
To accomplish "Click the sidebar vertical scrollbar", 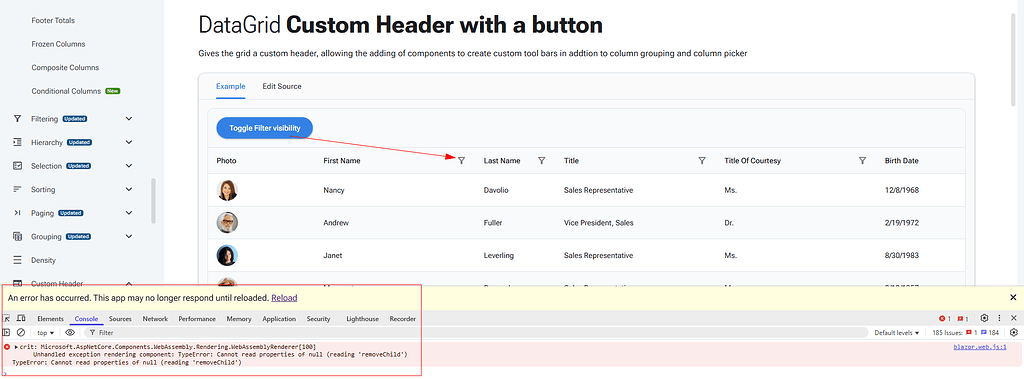I will pyautogui.click(x=153, y=201).
